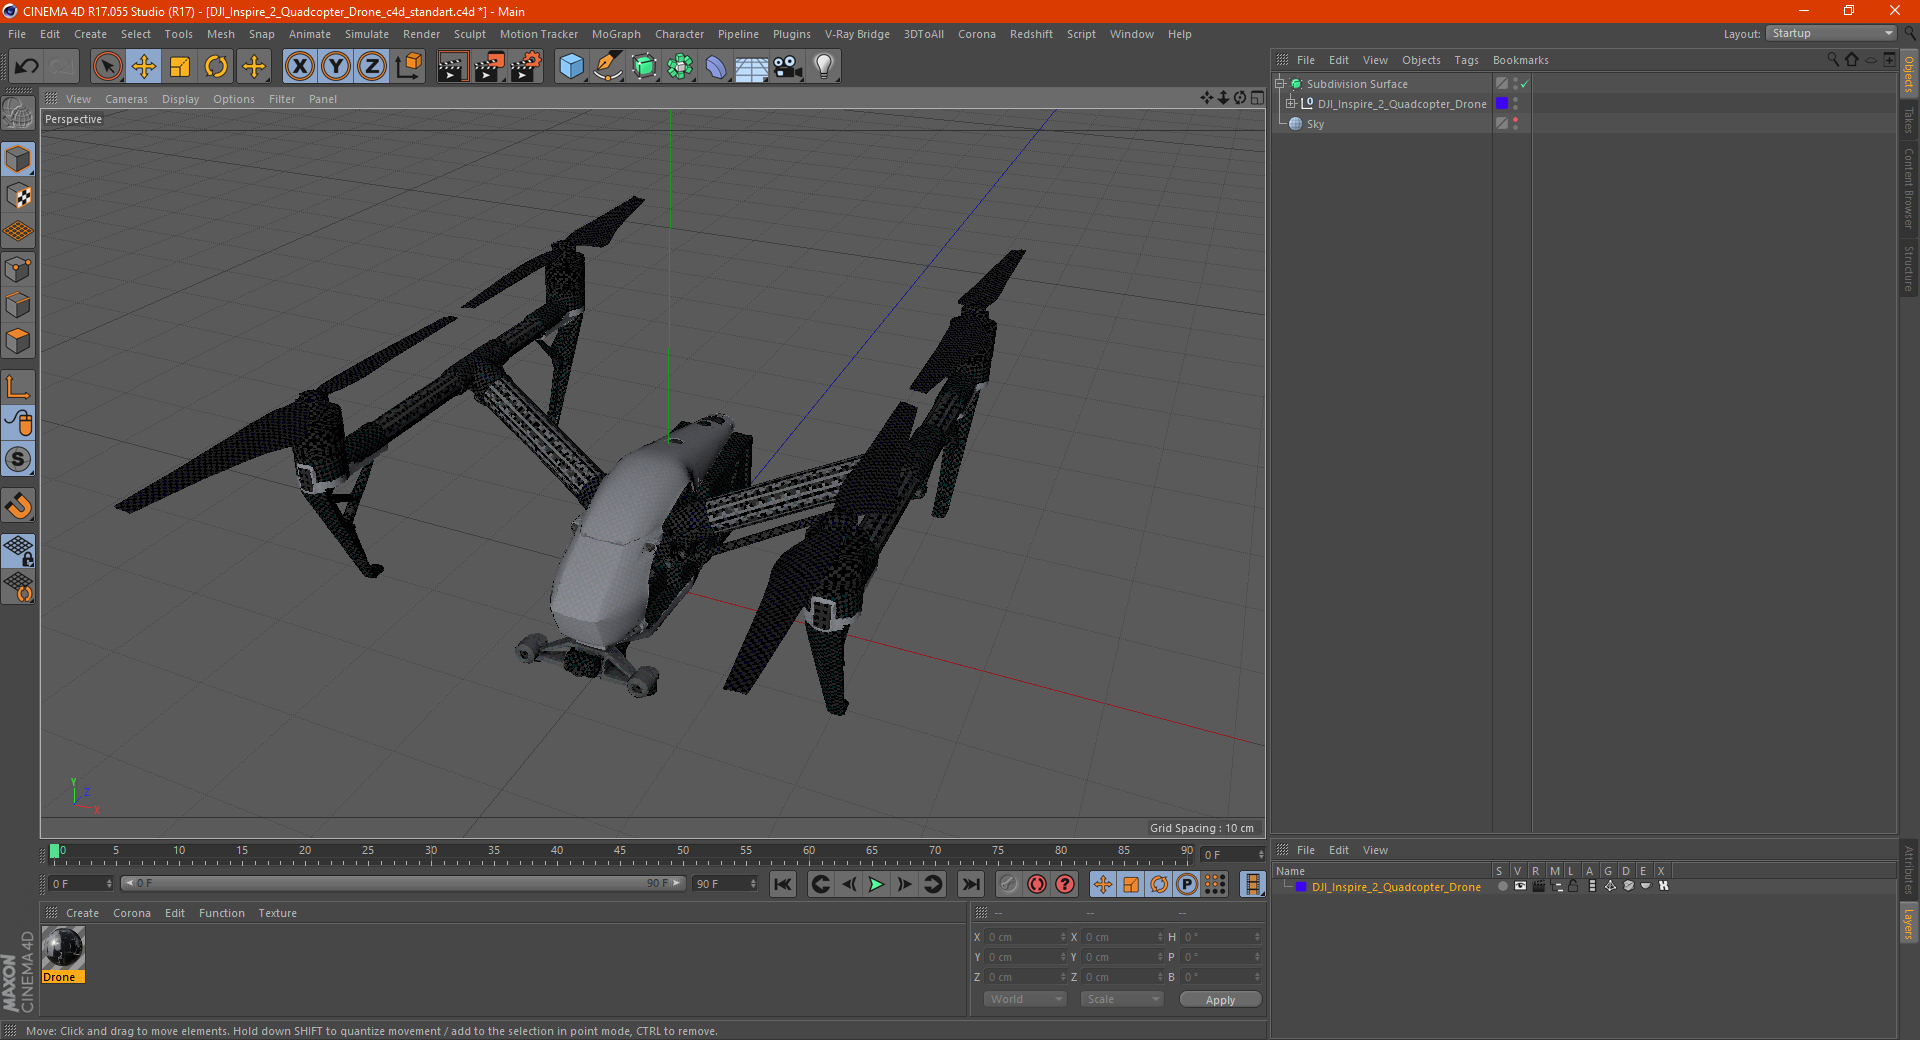Open the World coordinate dropdown

[x=1025, y=999]
